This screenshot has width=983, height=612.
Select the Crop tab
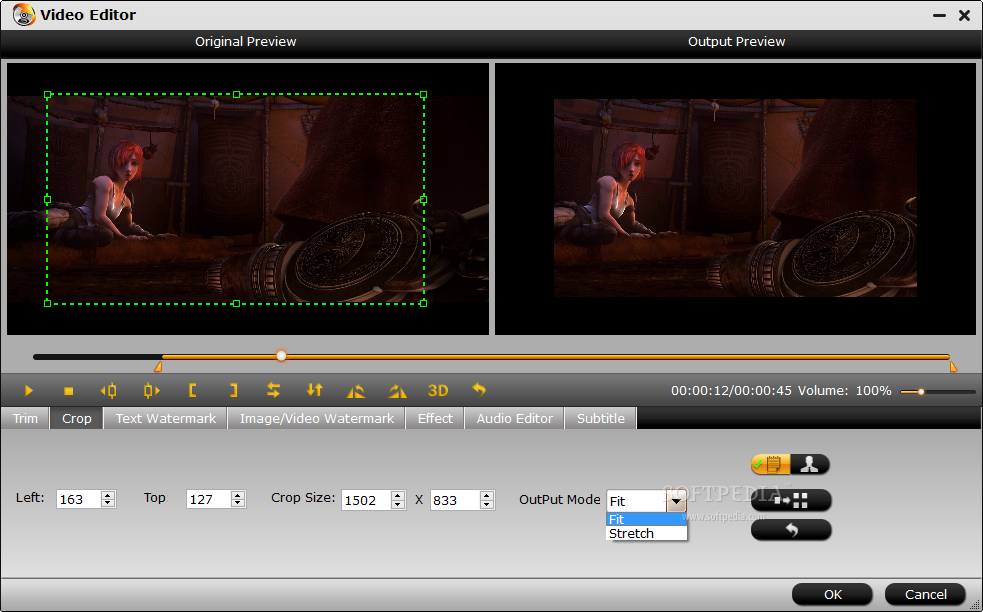pyautogui.click(x=76, y=418)
